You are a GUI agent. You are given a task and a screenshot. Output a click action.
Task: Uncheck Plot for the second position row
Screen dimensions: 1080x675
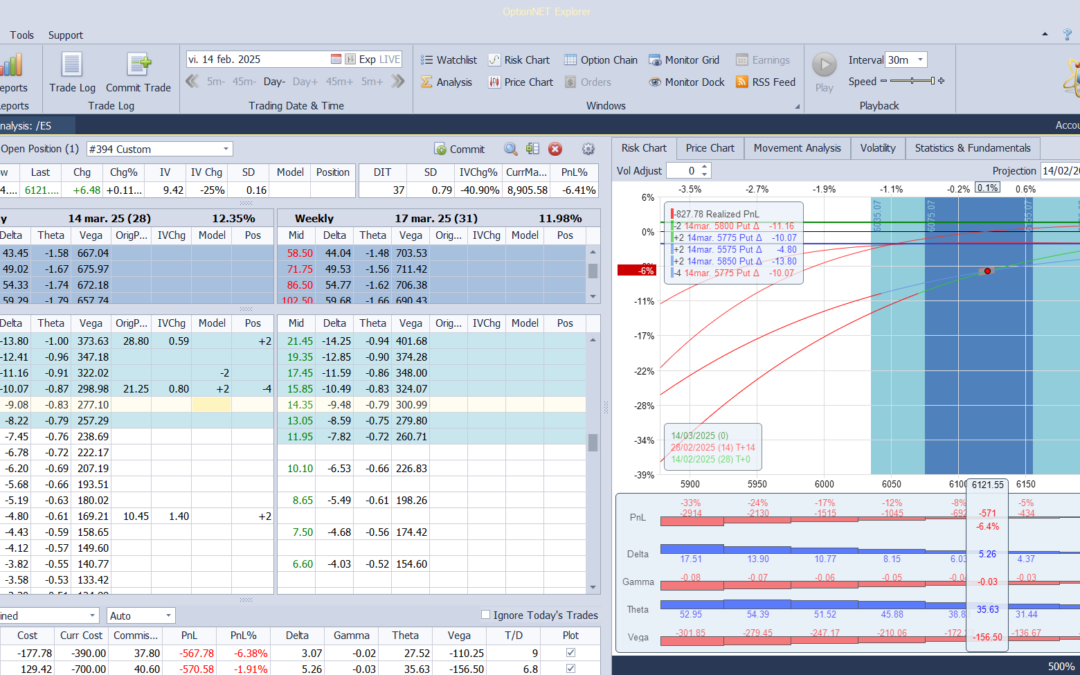click(571, 669)
